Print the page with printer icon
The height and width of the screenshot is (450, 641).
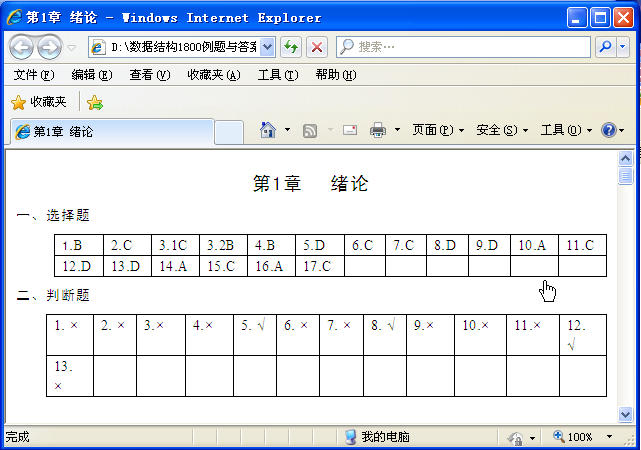[x=378, y=130]
